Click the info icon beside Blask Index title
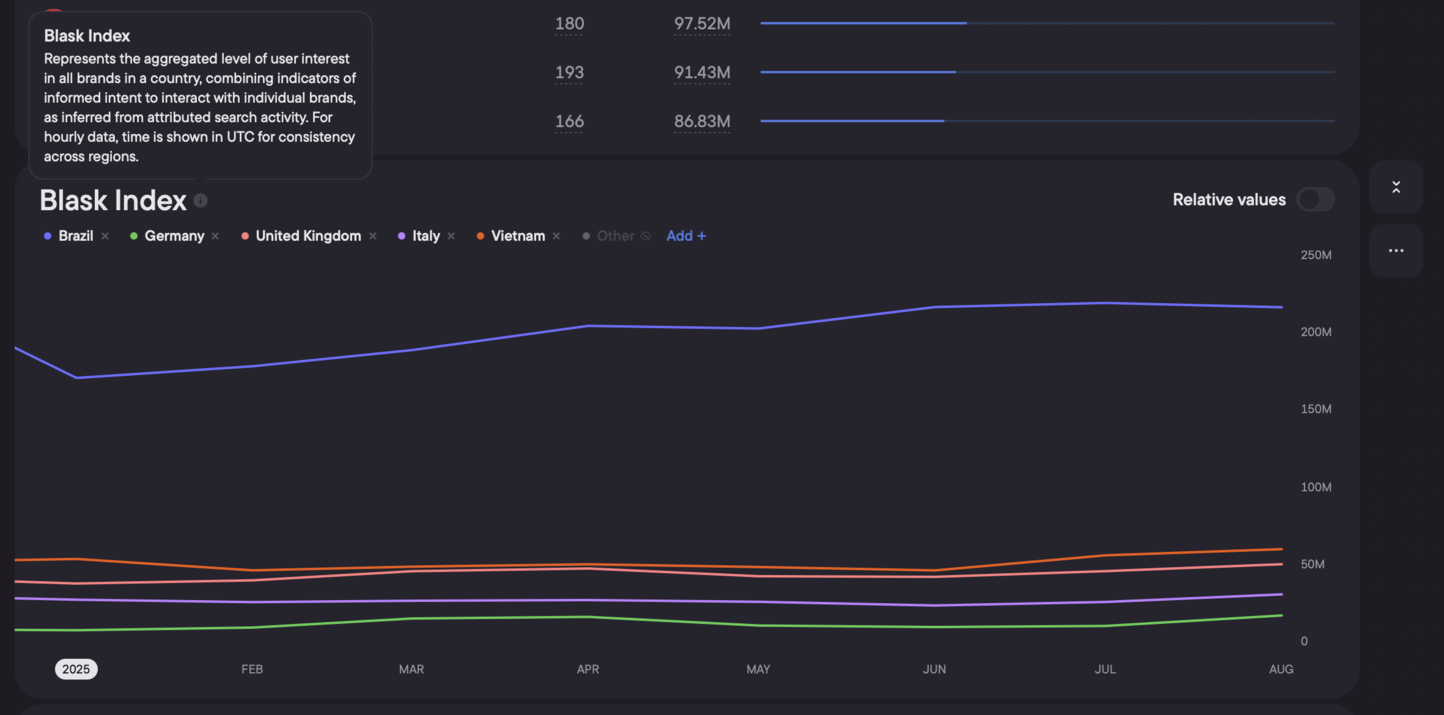The width and height of the screenshot is (1444, 715). [201, 200]
